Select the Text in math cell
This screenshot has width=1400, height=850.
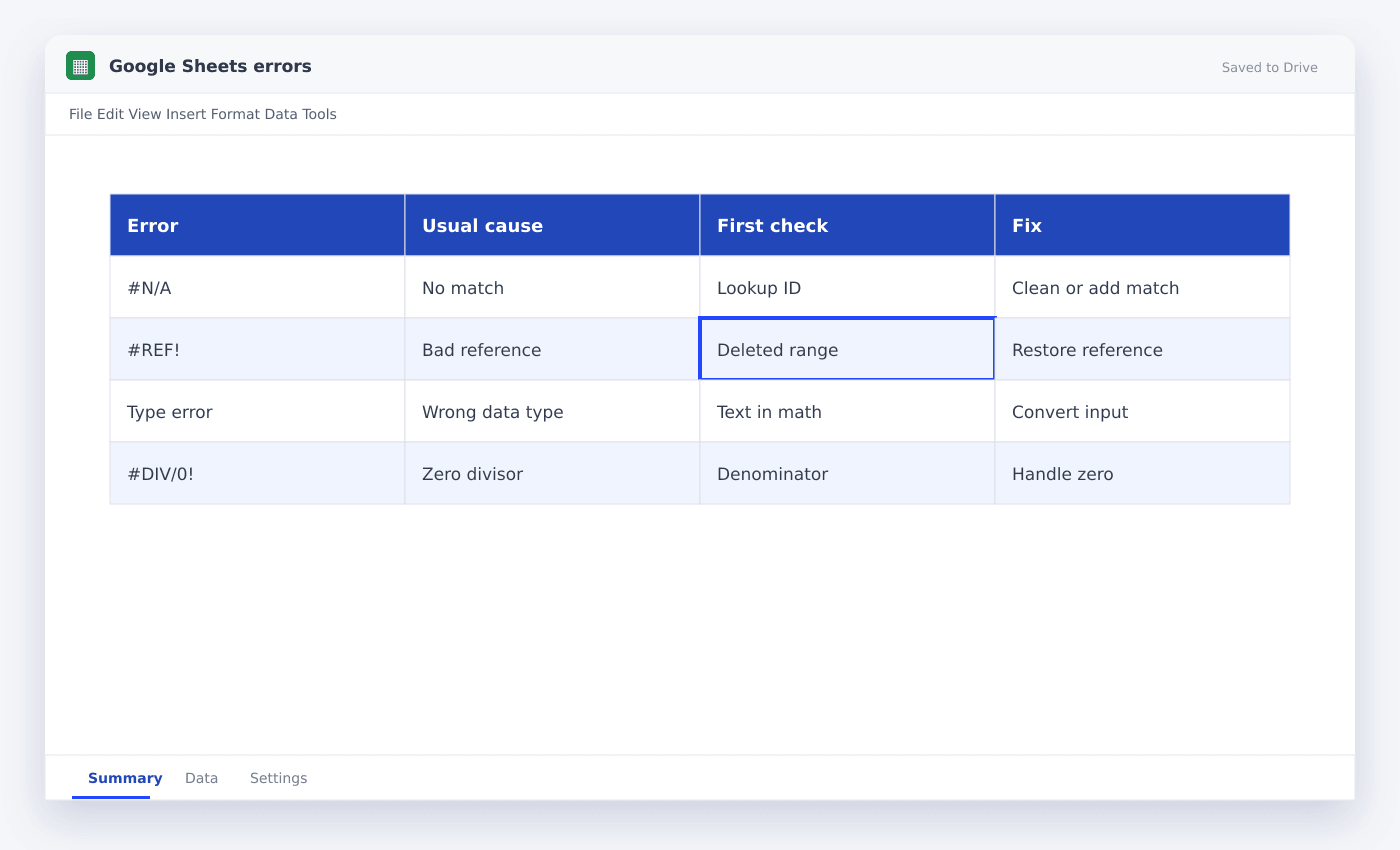(847, 411)
